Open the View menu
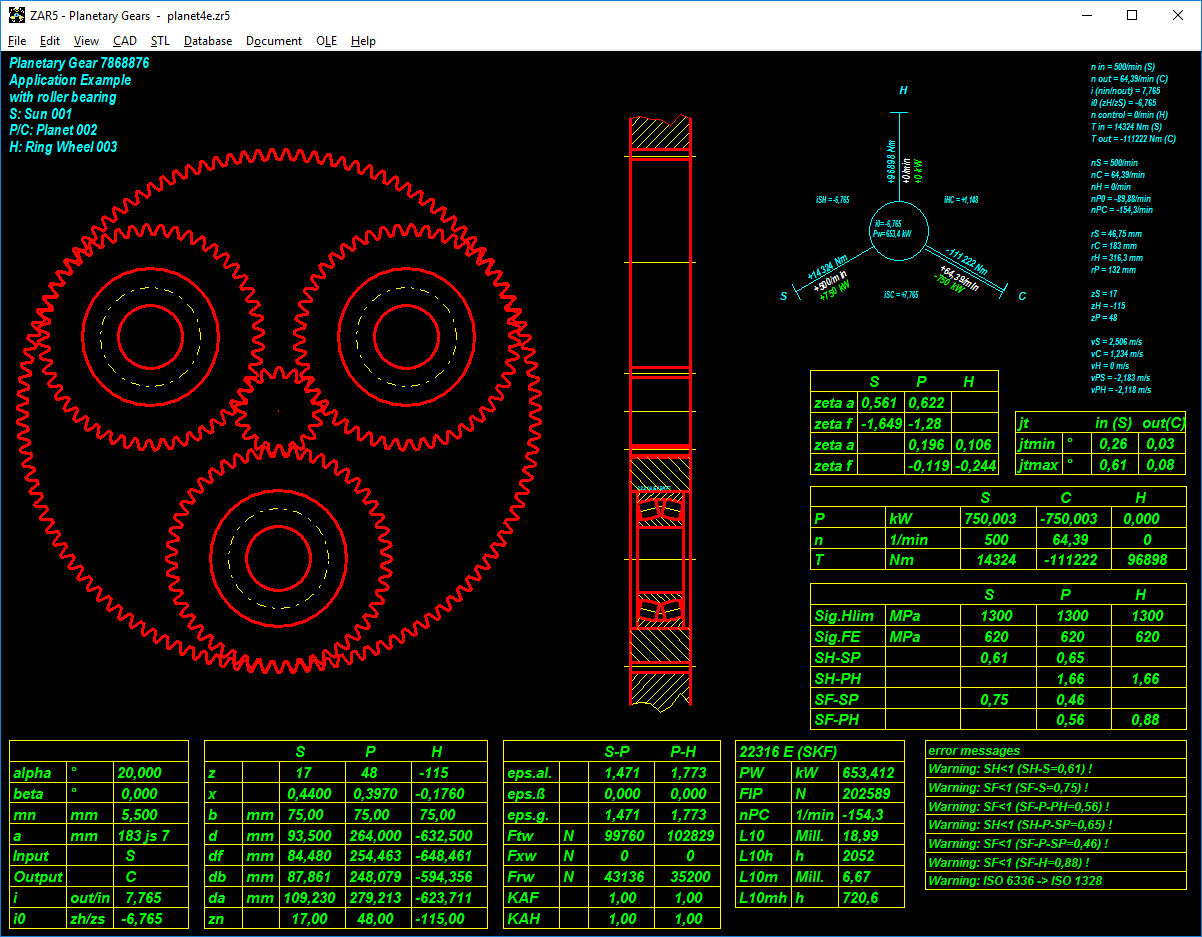This screenshot has height=937, width=1202. [x=86, y=41]
